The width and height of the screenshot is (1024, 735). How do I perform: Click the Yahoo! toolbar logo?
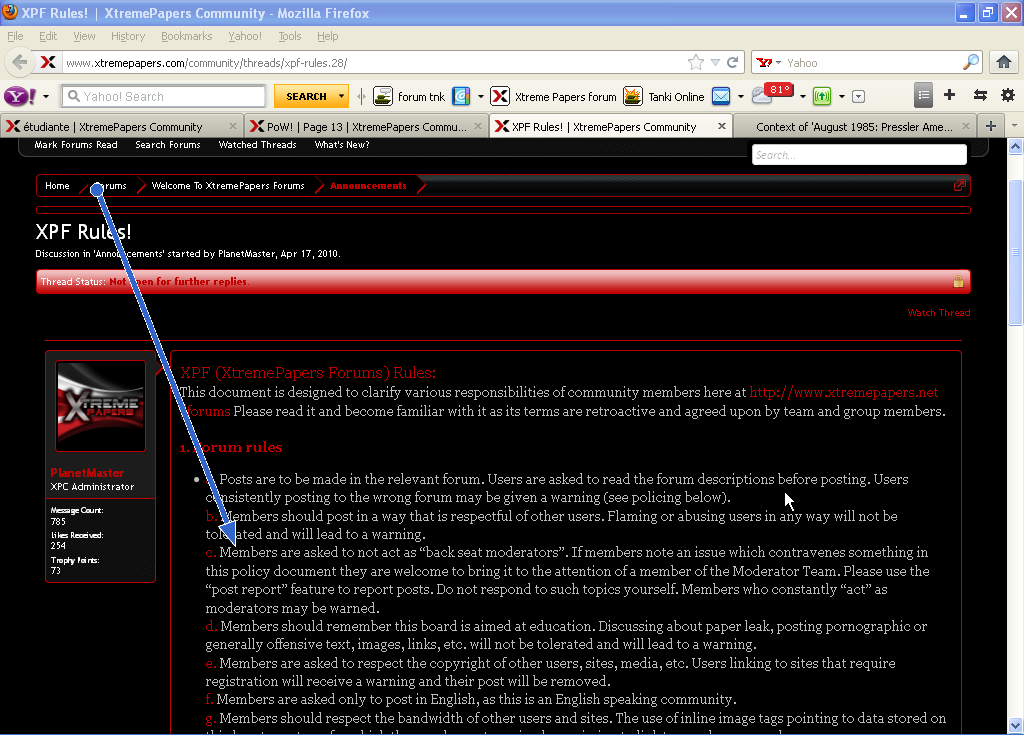pos(20,97)
